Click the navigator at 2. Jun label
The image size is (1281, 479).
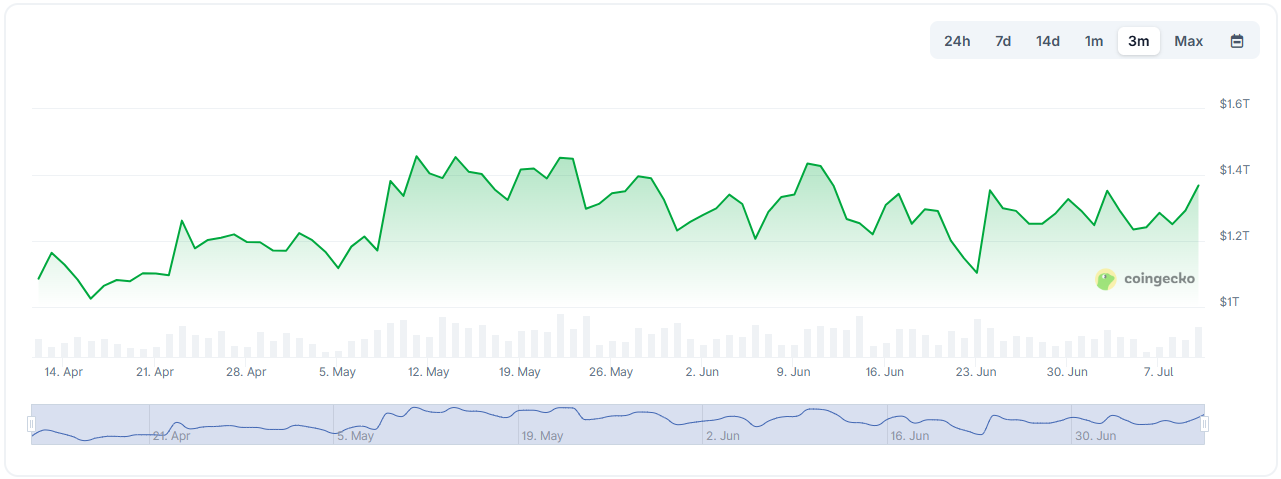(x=722, y=436)
